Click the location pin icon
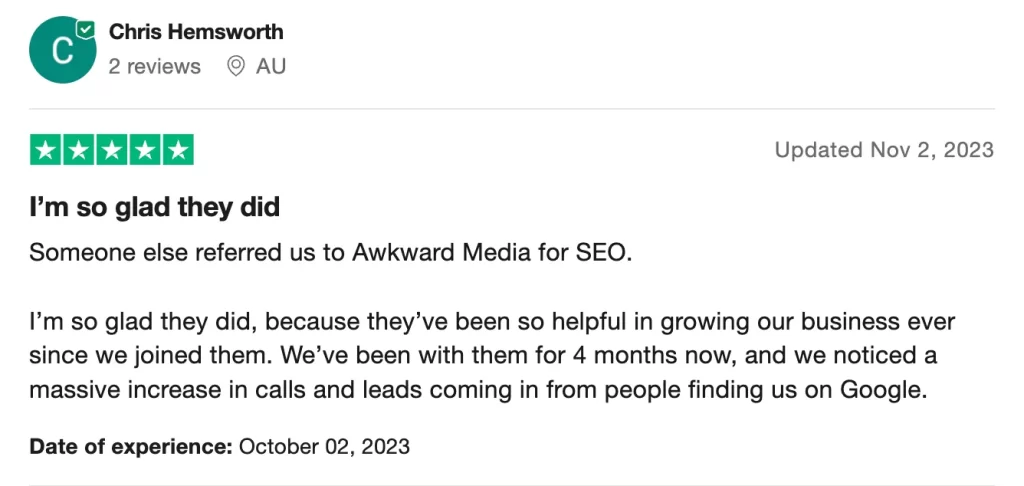This screenshot has width=1024, height=486. (235, 66)
